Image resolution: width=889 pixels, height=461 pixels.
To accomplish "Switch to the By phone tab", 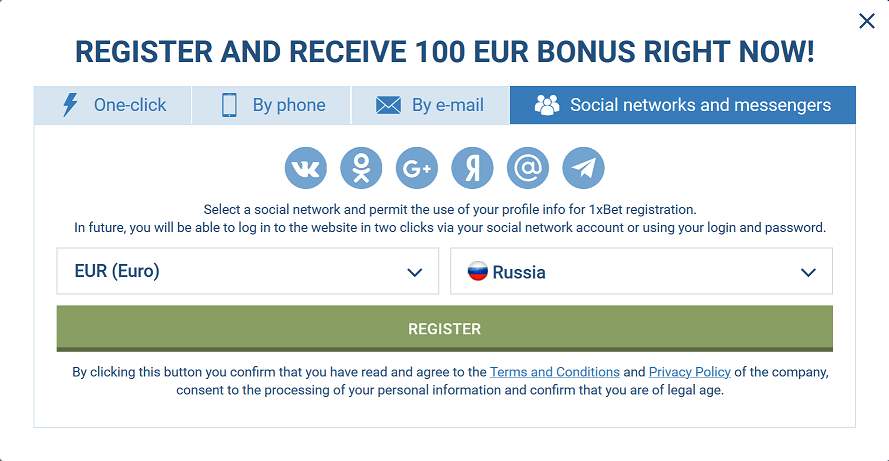I will point(271,105).
